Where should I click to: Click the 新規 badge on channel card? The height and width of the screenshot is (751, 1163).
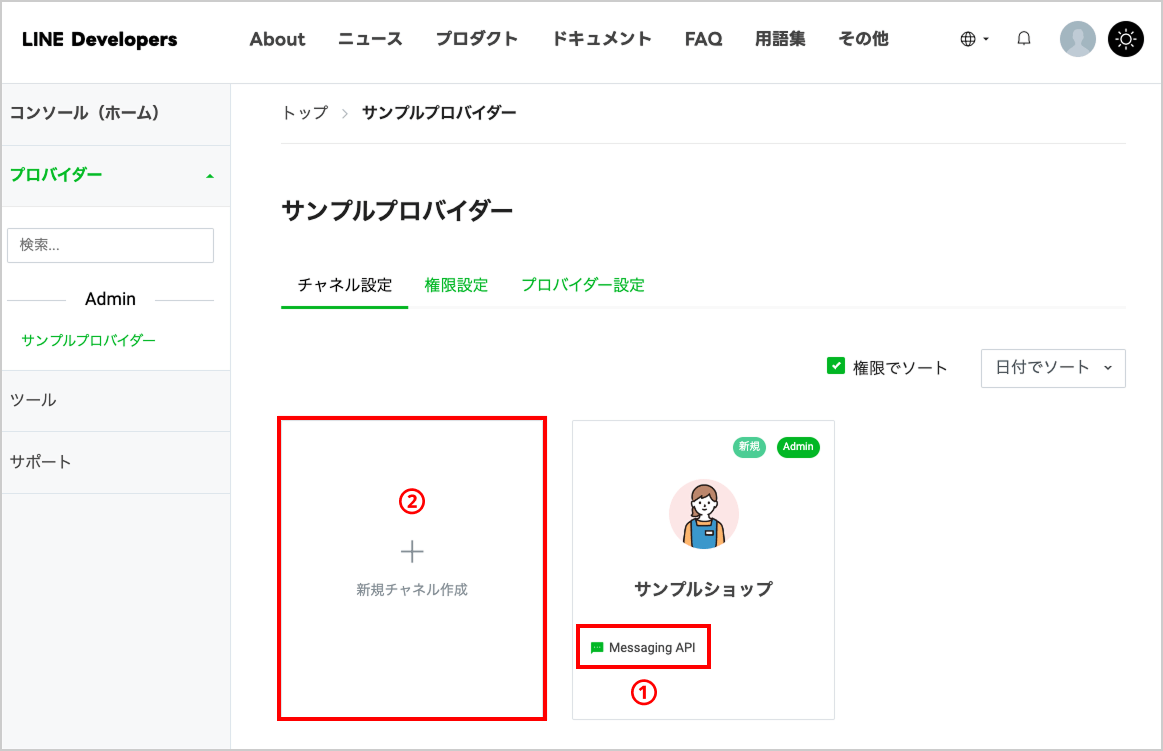tap(749, 447)
